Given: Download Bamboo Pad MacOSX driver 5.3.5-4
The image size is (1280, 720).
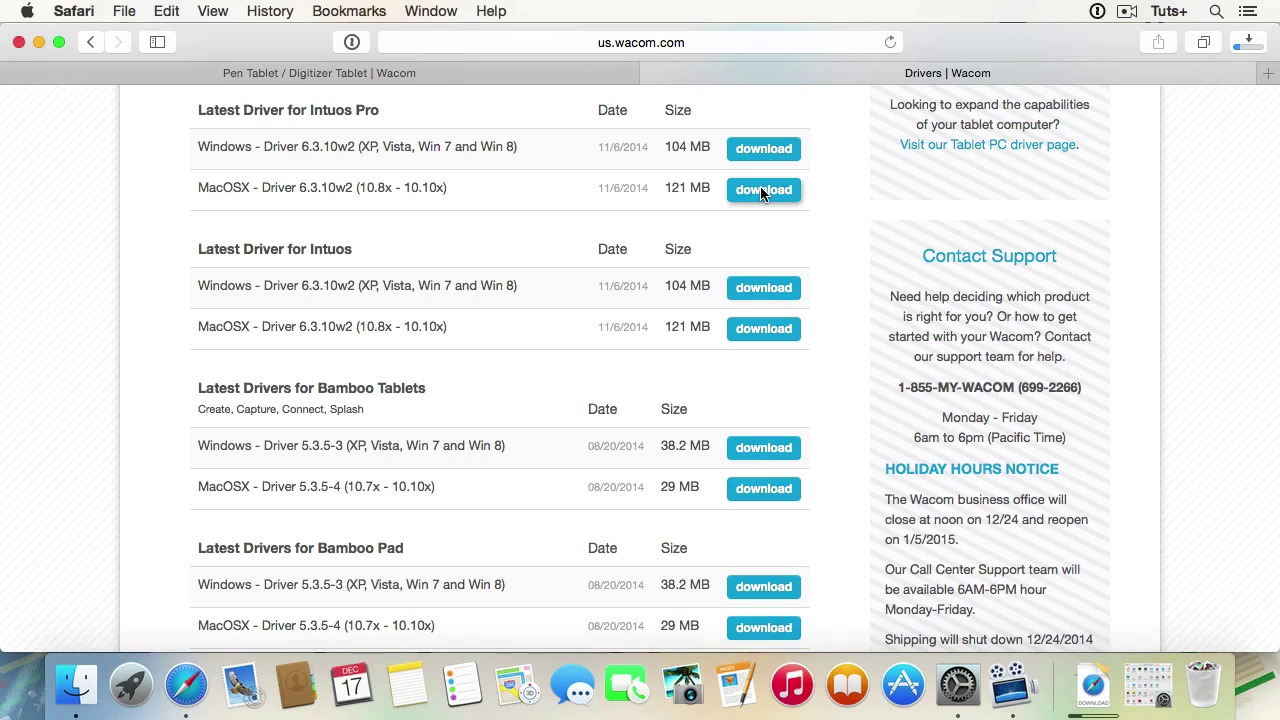Looking at the screenshot, I should tap(764, 628).
